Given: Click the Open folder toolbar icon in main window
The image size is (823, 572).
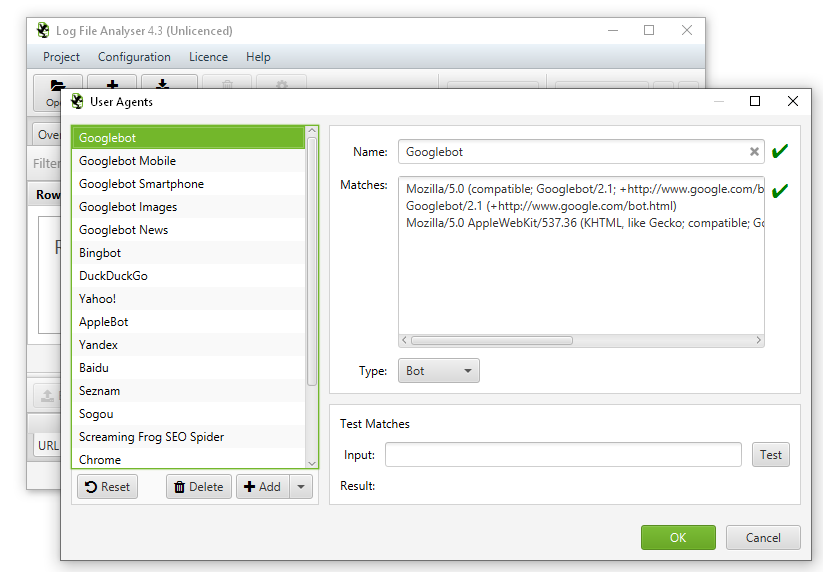Looking at the screenshot, I should coord(57,88).
